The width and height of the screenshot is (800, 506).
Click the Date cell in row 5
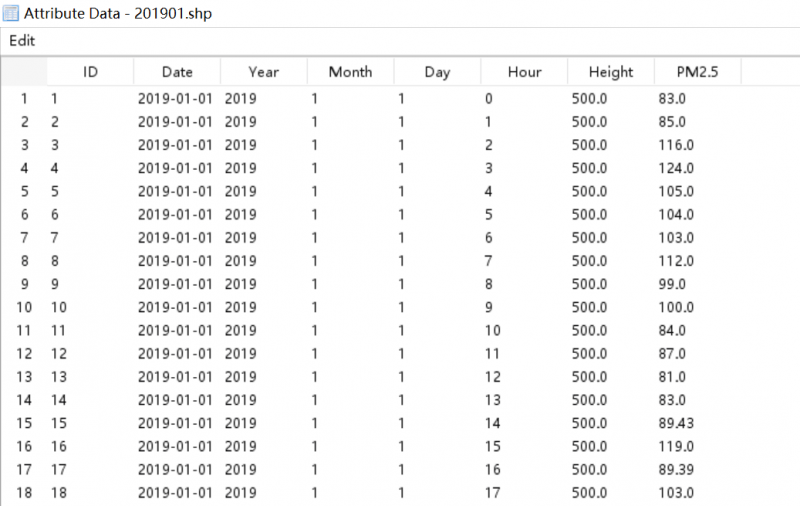(x=175, y=191)
